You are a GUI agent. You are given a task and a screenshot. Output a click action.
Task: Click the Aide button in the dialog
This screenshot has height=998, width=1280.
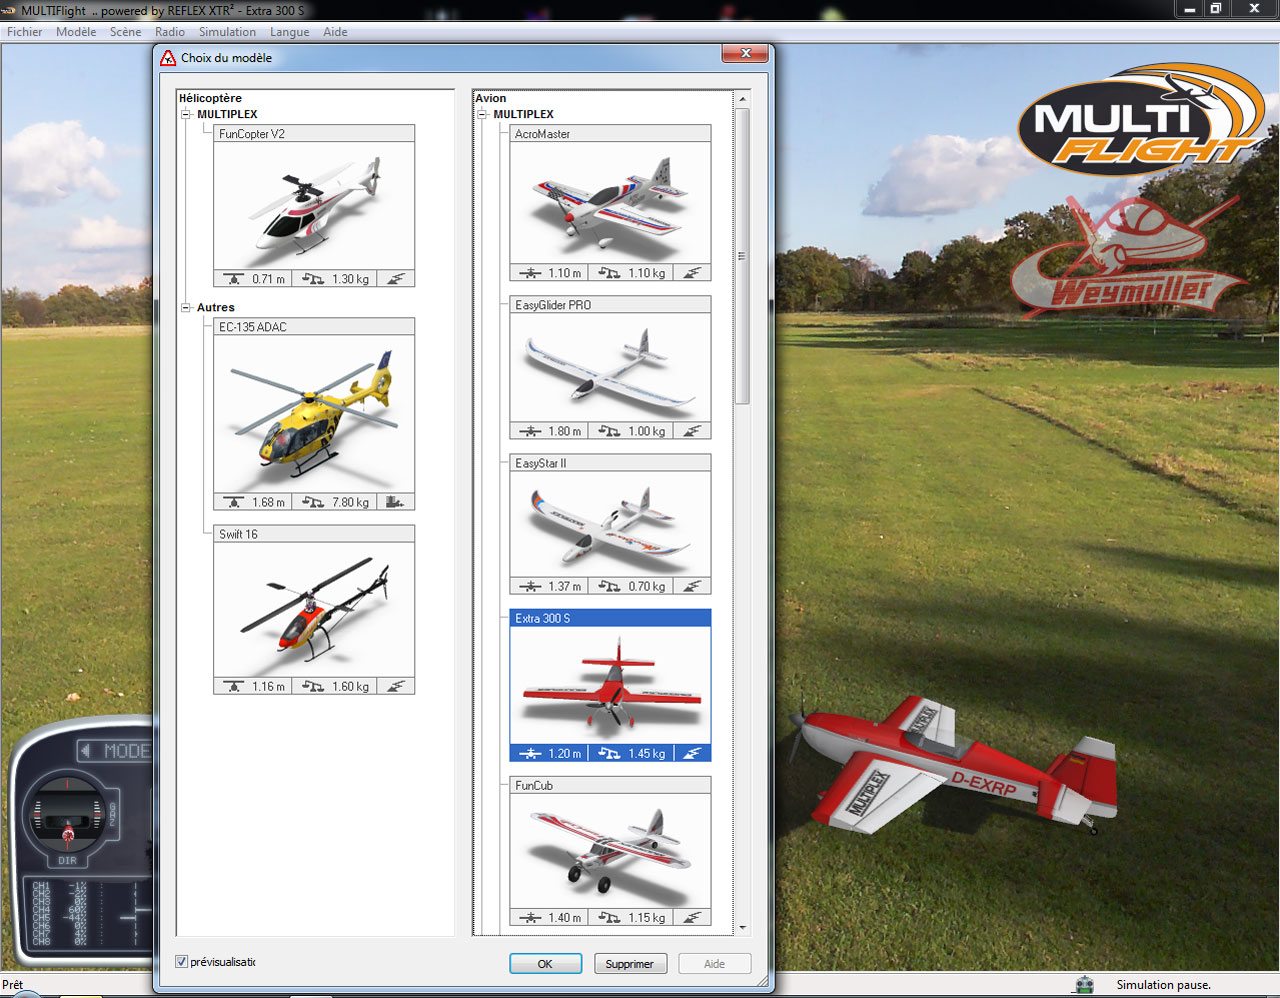pyautogui.click(x=714, y=964)
